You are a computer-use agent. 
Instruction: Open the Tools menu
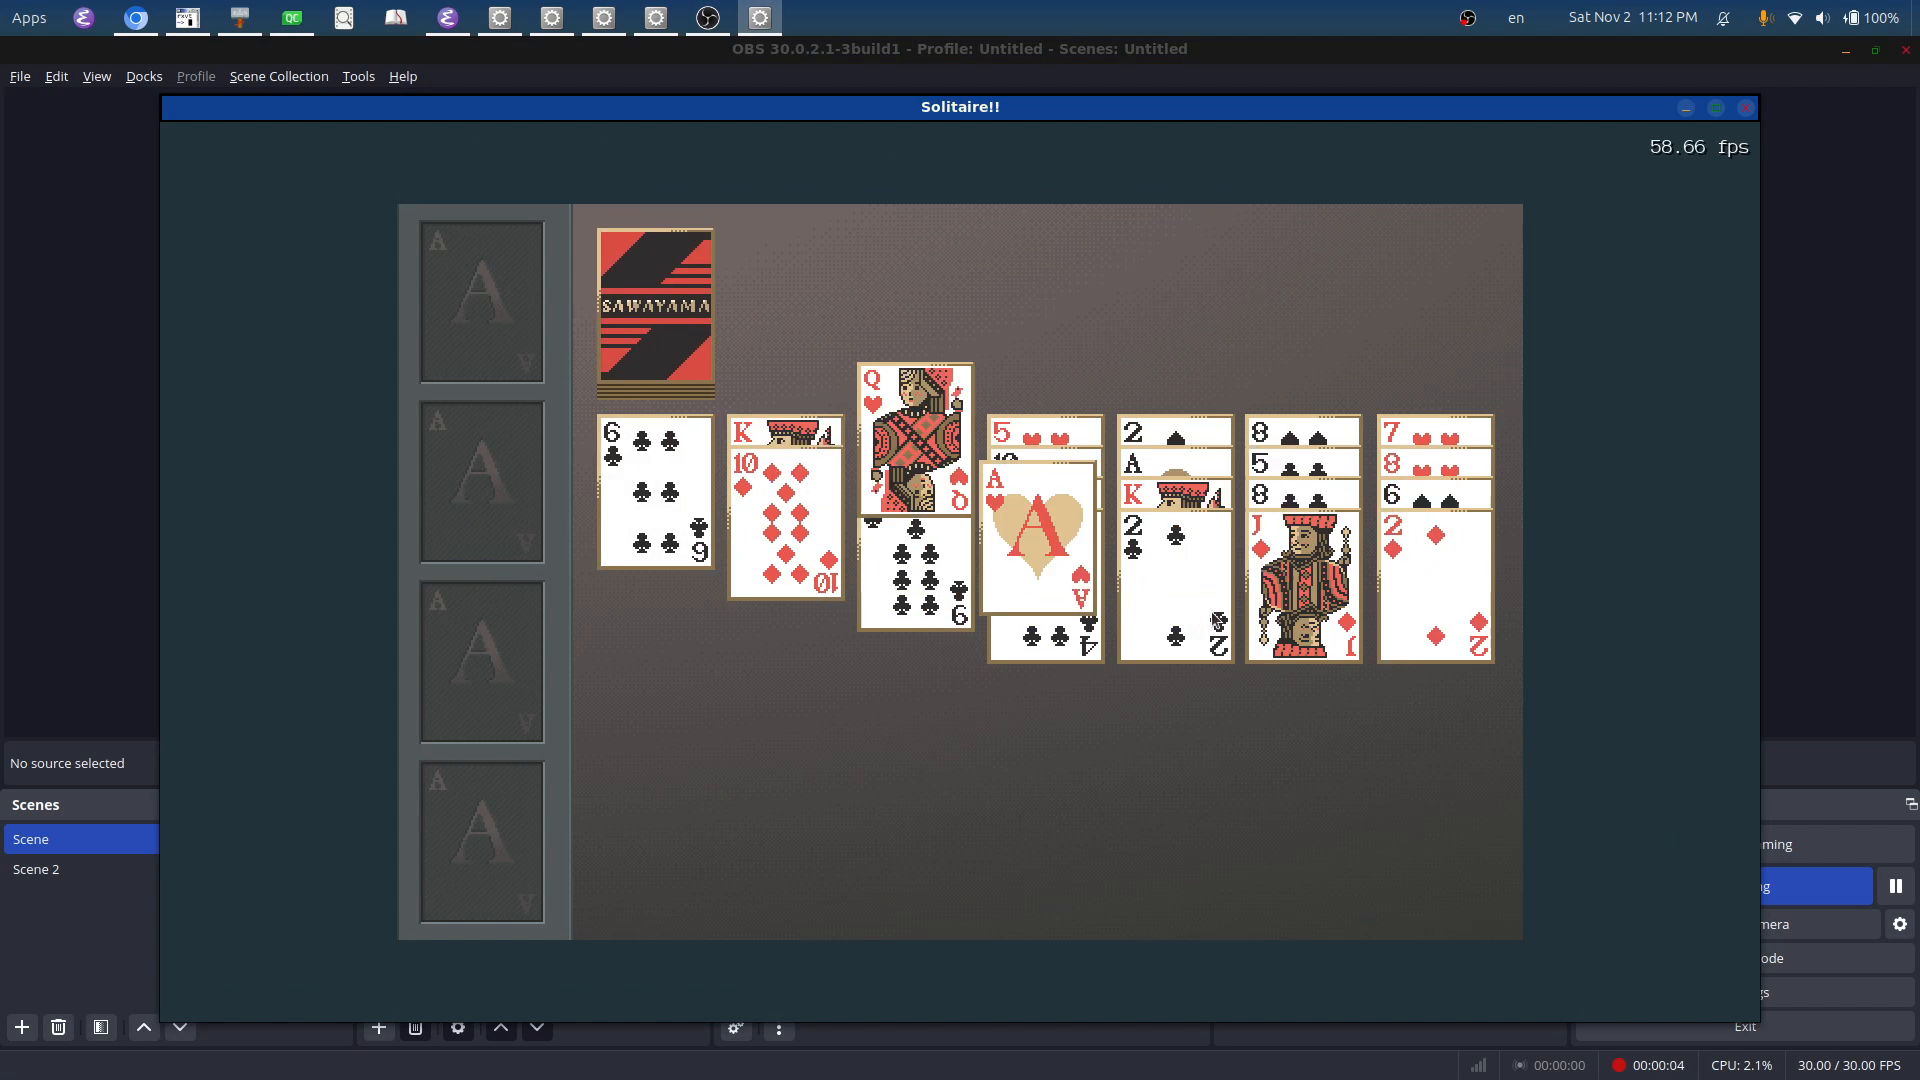(x=358, y=76)
